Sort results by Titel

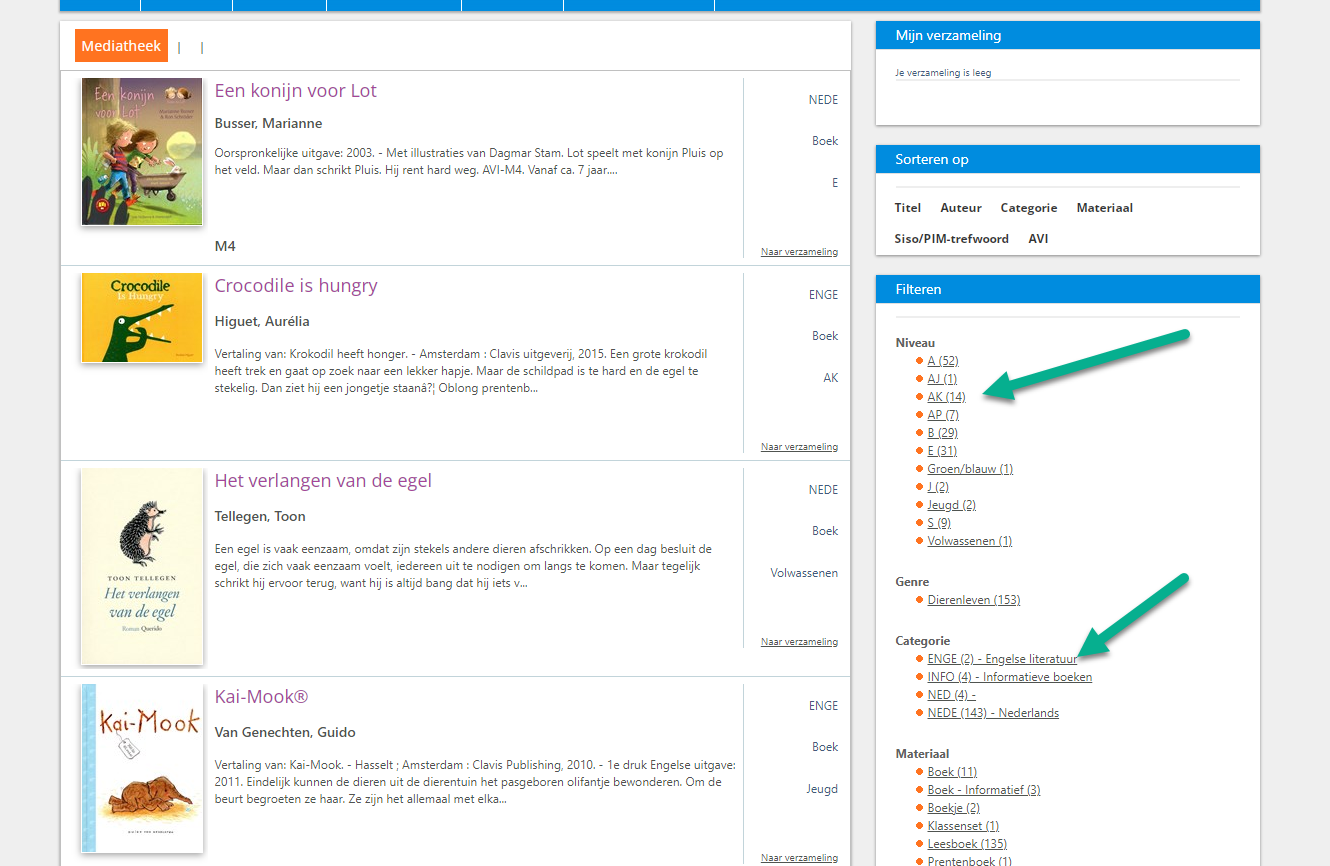point(908,208)
